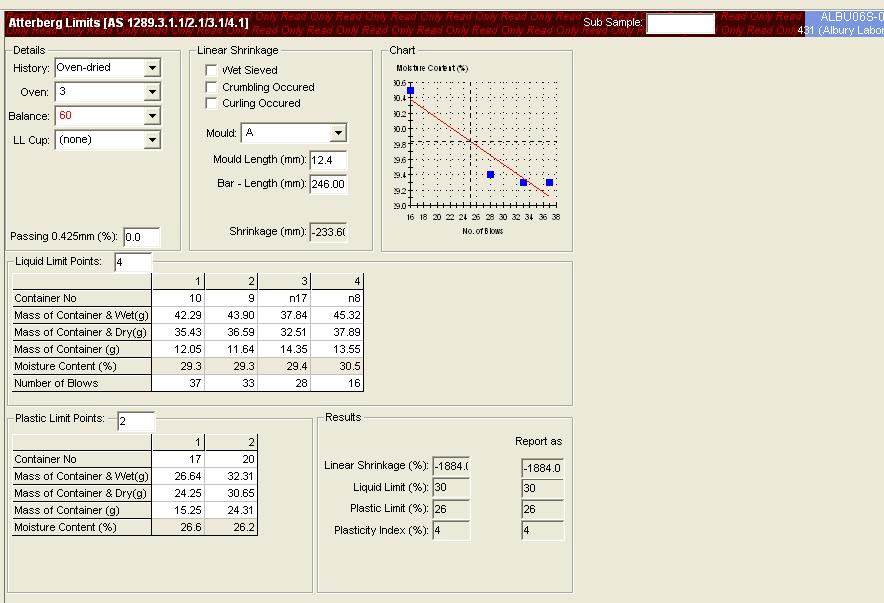The width and height of the screenshot is (884, 603).
Task: Select the Bar - Length input field
Action: [328, 184]
